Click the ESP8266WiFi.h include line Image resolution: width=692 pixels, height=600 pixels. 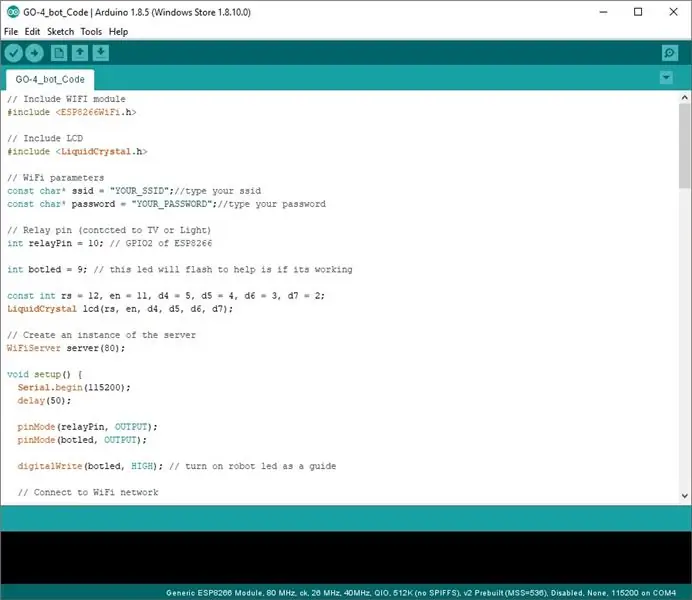71,112
